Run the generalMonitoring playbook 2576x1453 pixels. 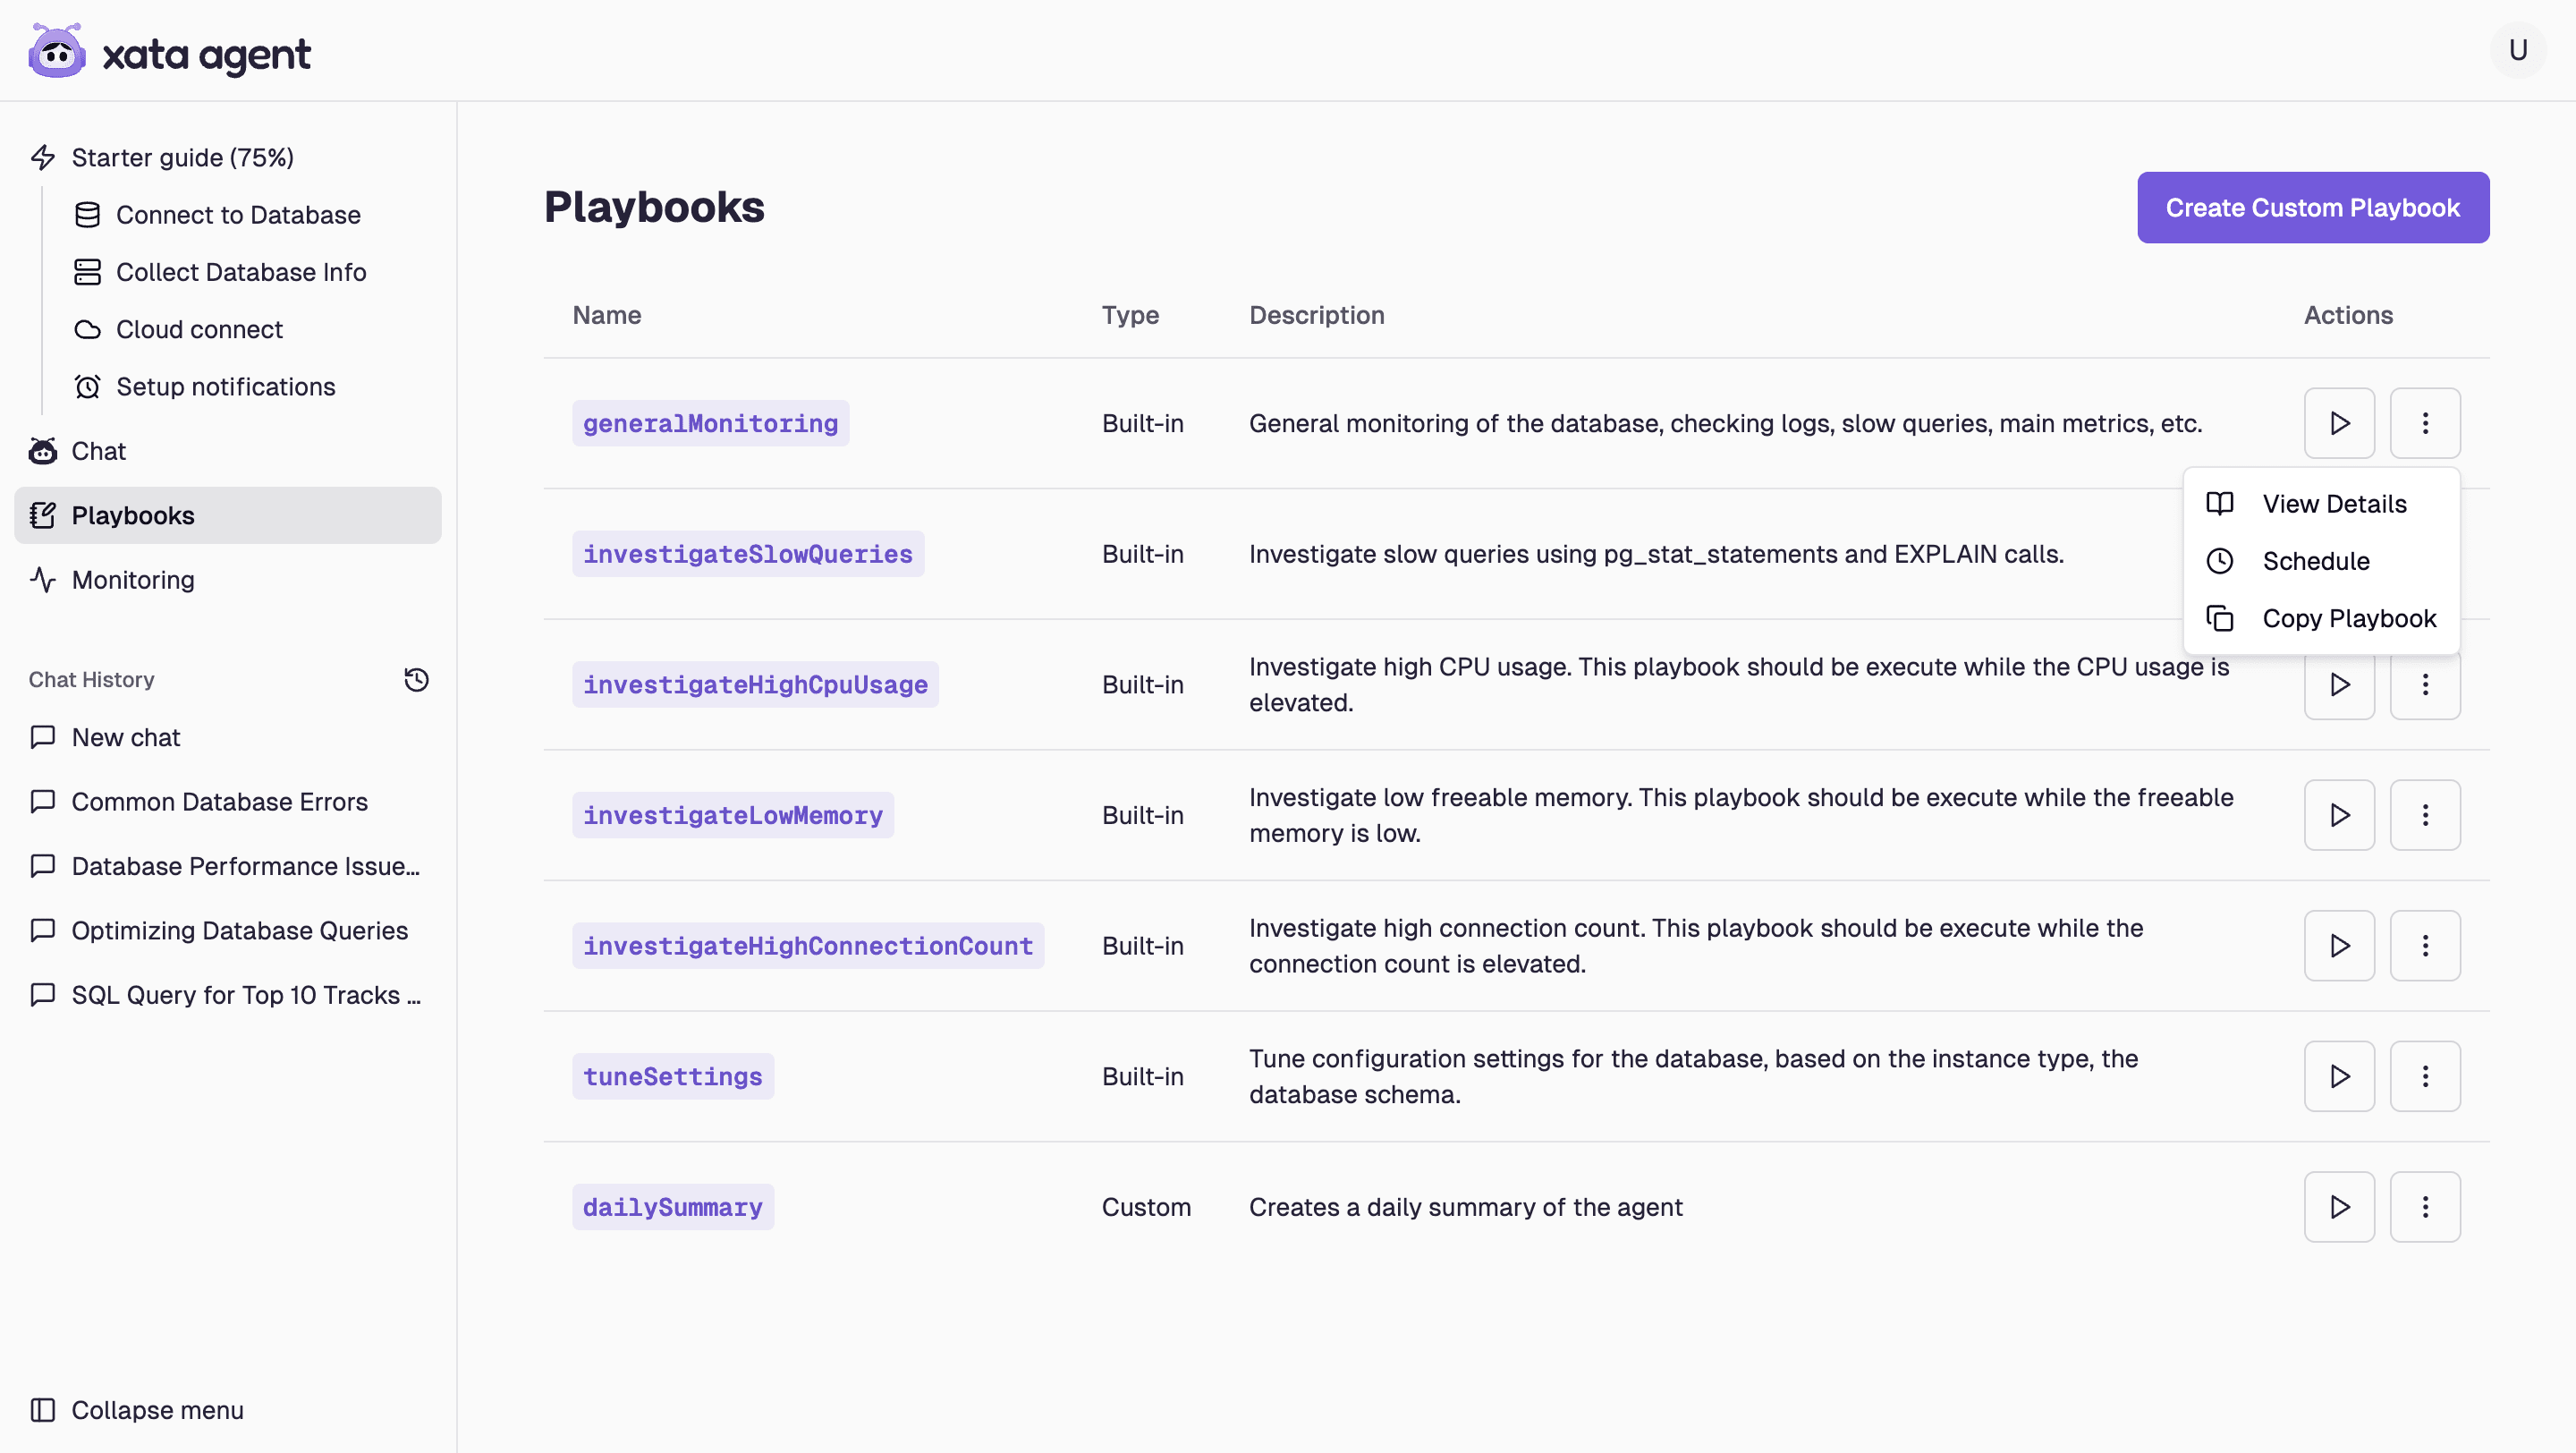tap(2338, 423)
